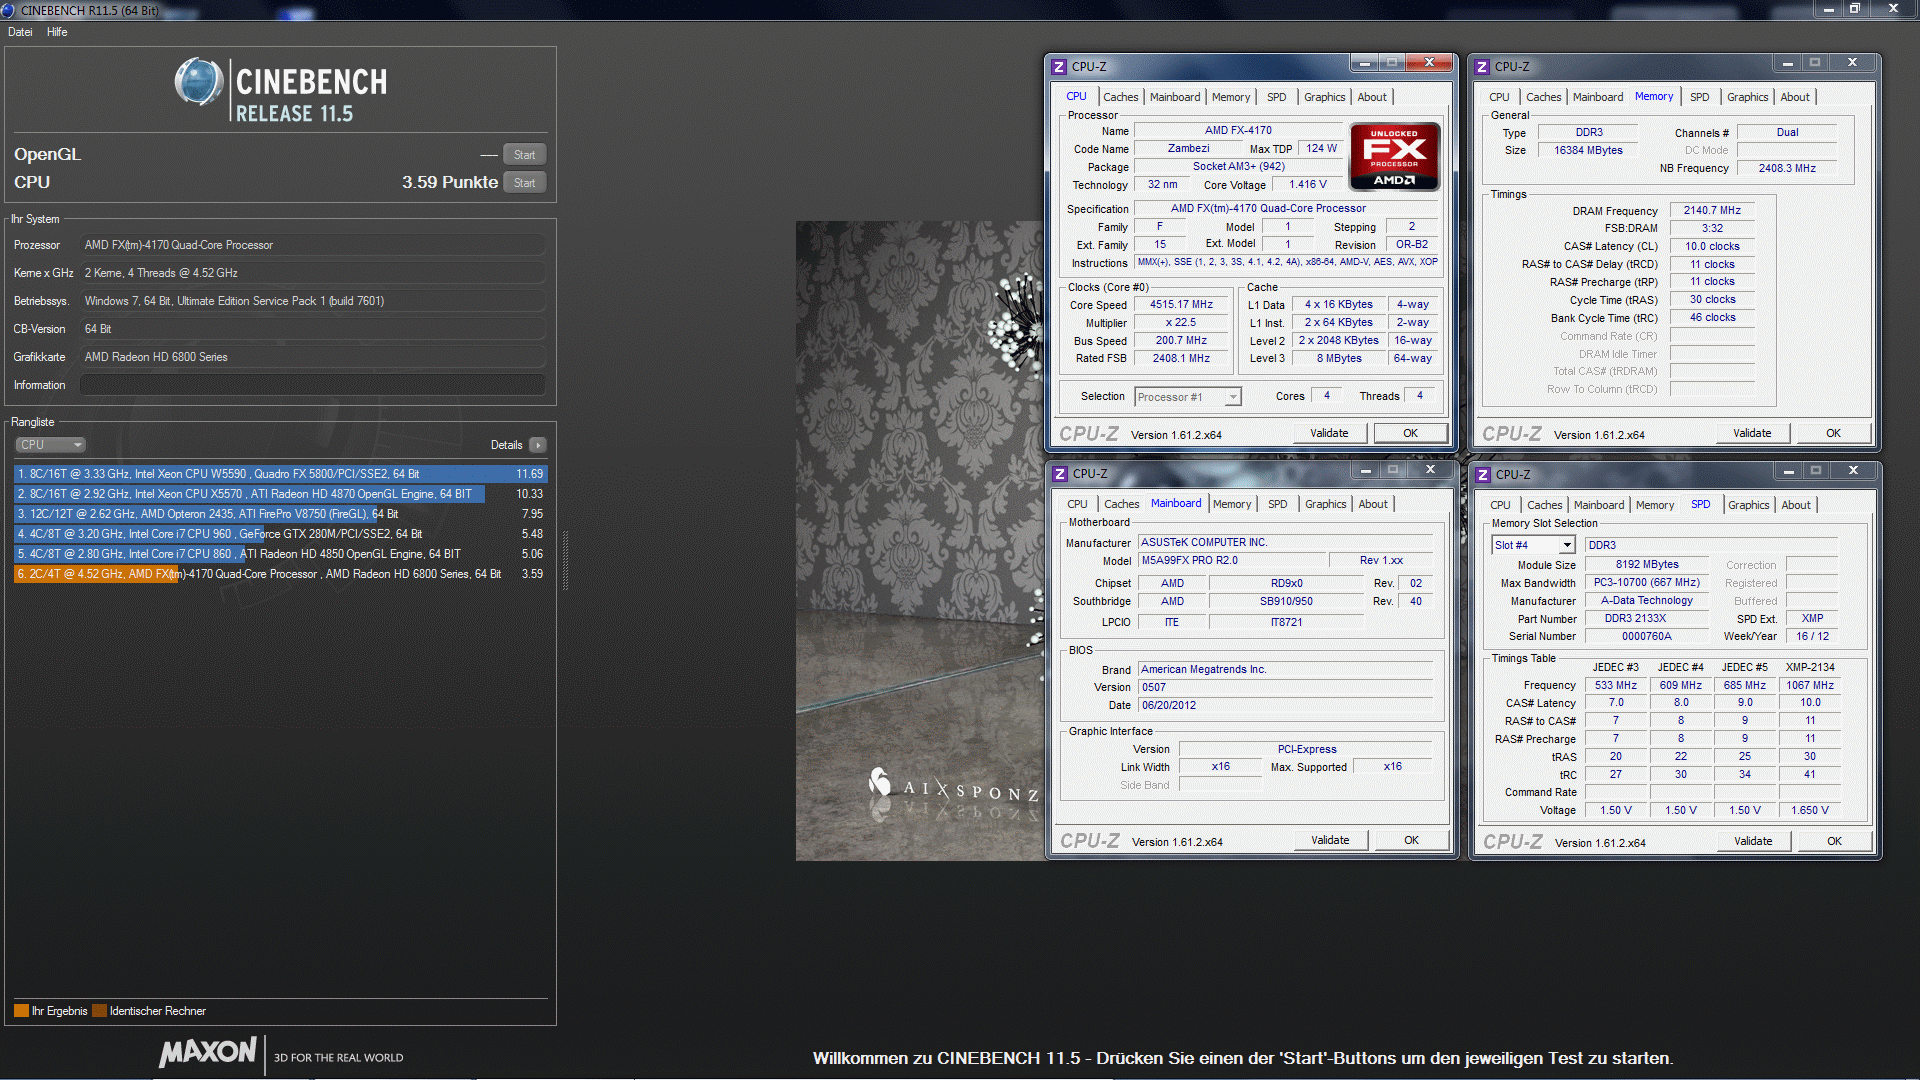Click the MAXON logo at bottom

pos(208,1052)
